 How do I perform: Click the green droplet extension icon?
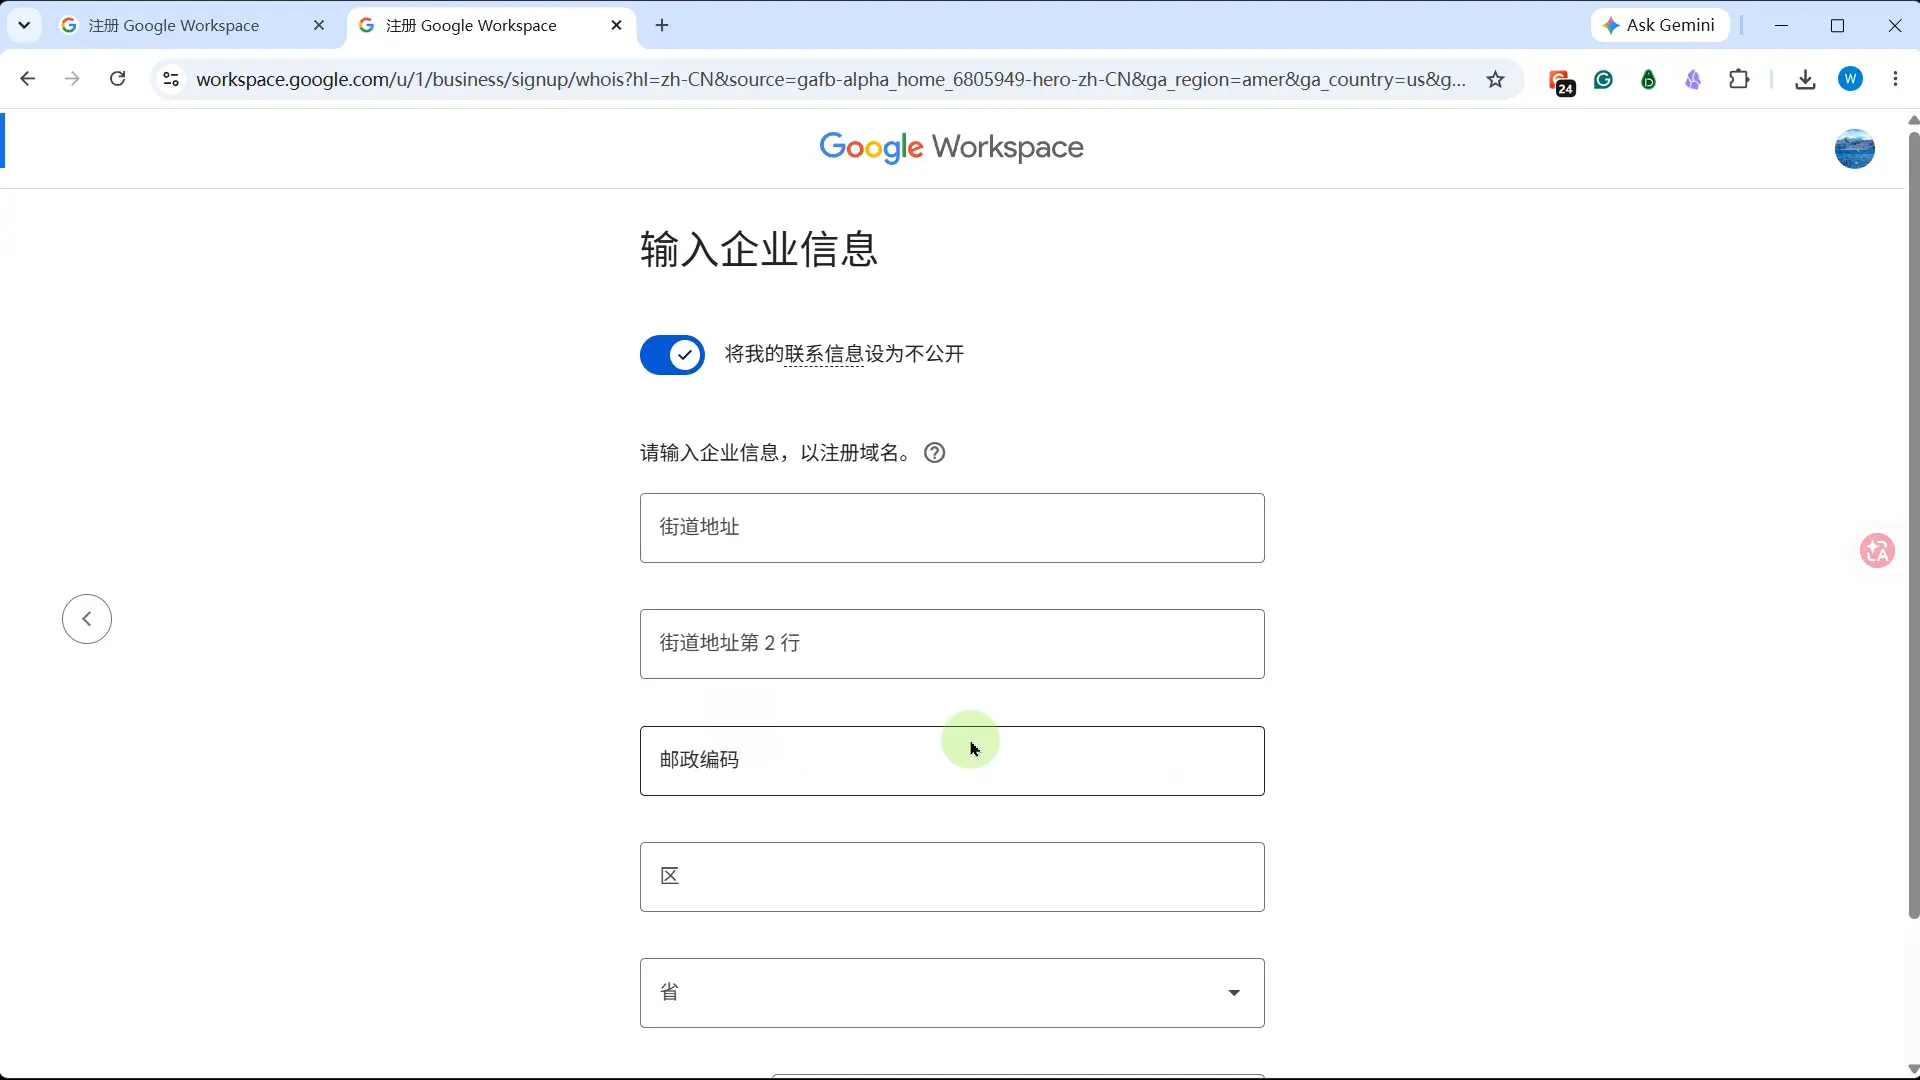tap(1649, 79)
